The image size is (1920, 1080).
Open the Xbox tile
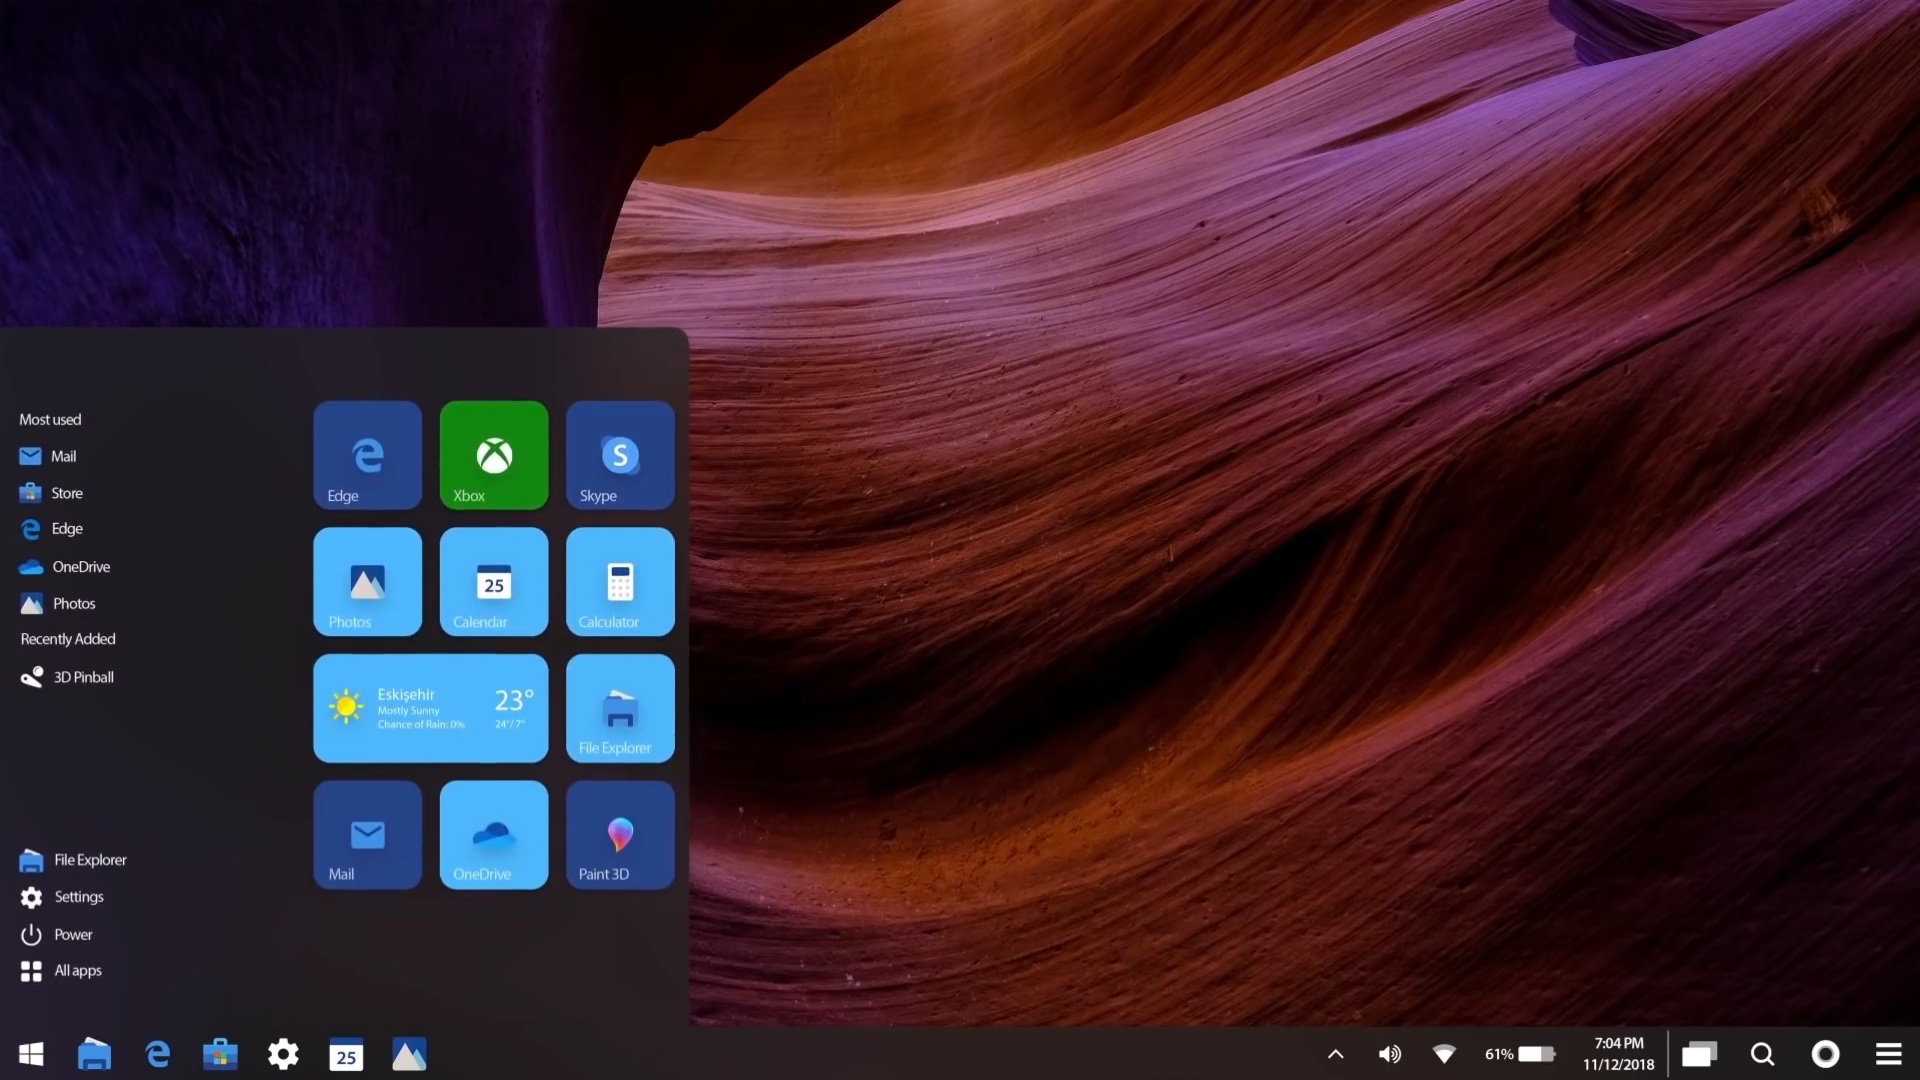click(x=493, y=455)
